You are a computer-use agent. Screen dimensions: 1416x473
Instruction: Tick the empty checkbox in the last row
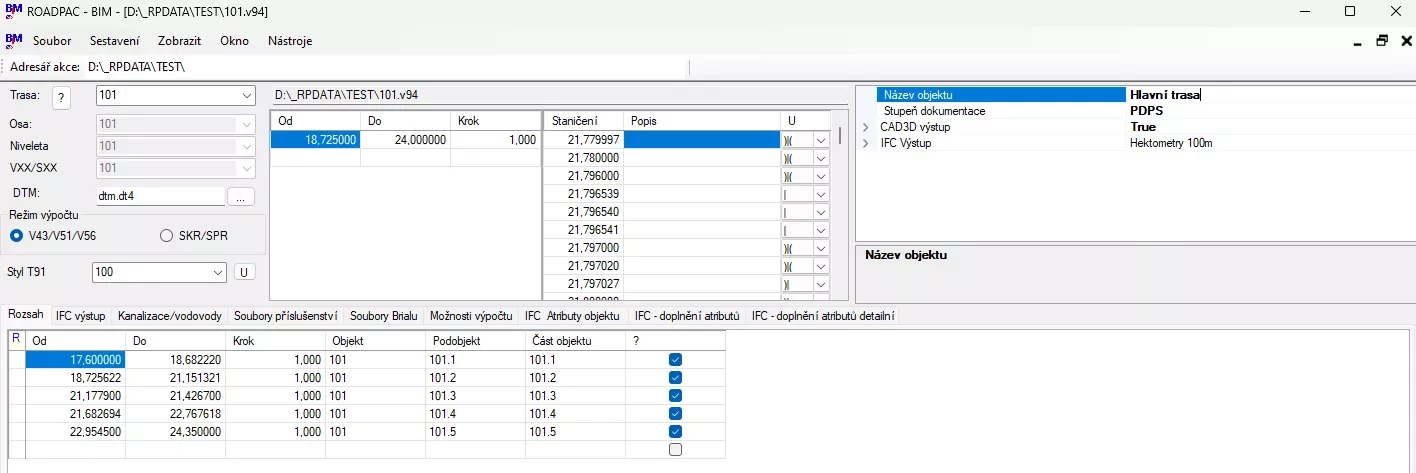pyautogui.click(x=675, y=449)
